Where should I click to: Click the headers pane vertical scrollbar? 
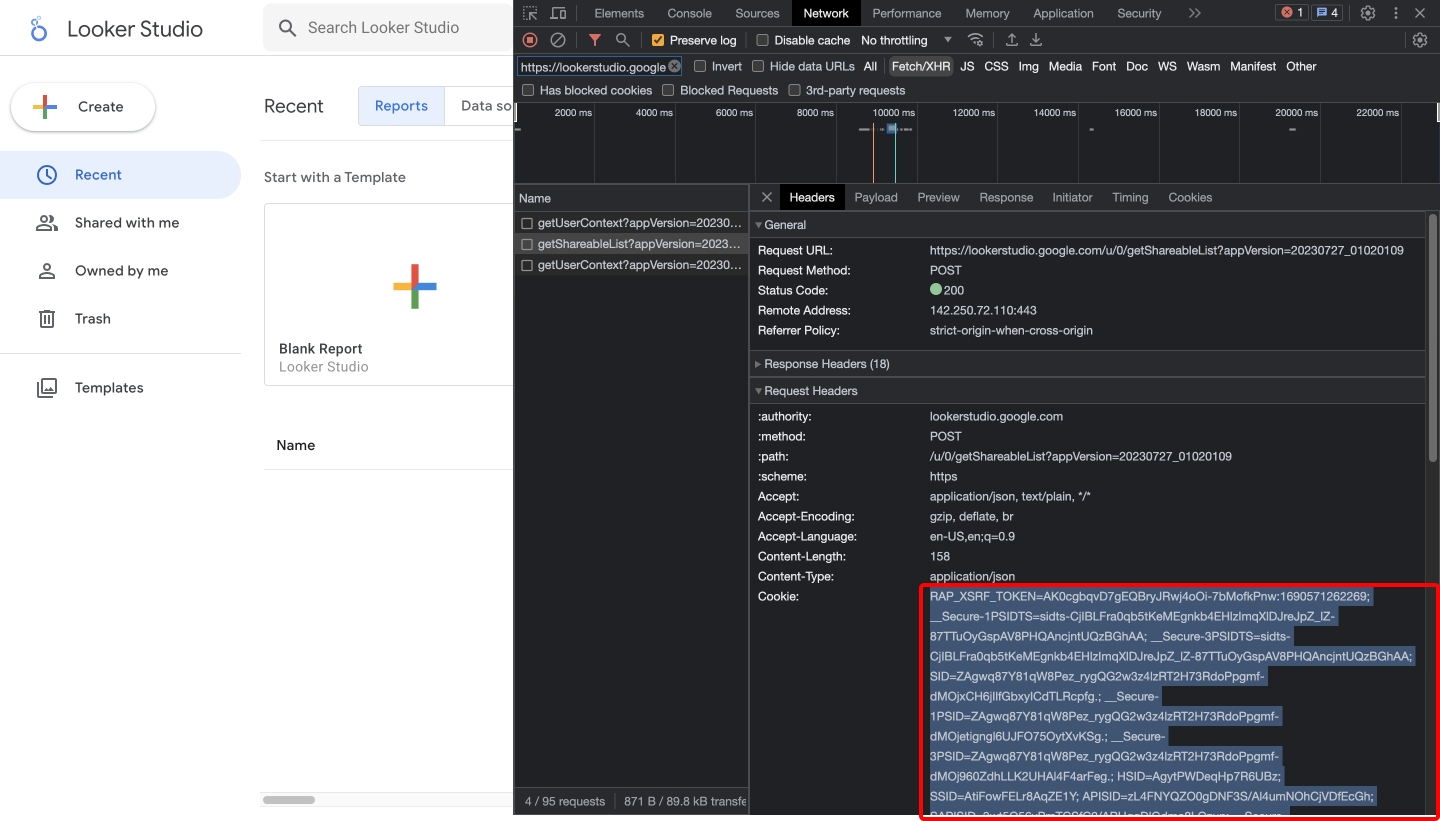point(1433,340)
